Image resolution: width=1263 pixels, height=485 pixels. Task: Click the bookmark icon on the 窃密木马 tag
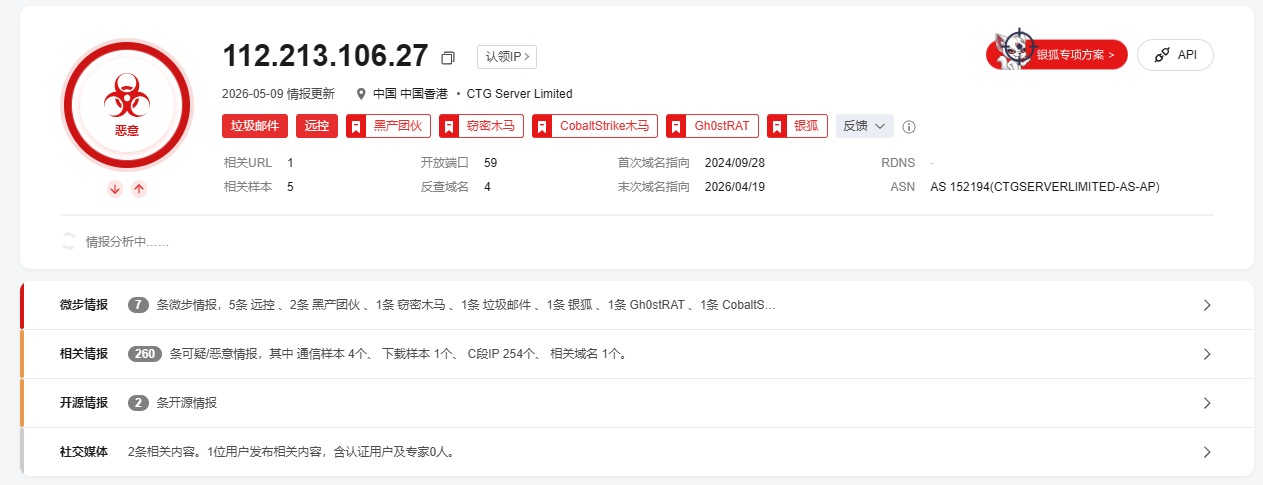(x=449, y=127)
